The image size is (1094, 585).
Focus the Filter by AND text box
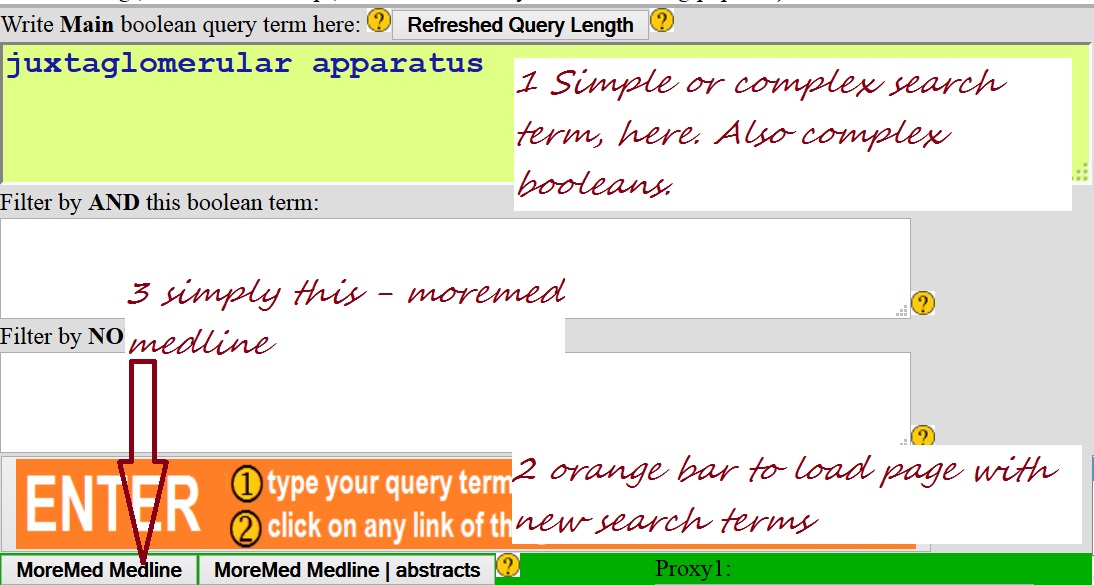(x=455, y=268)
